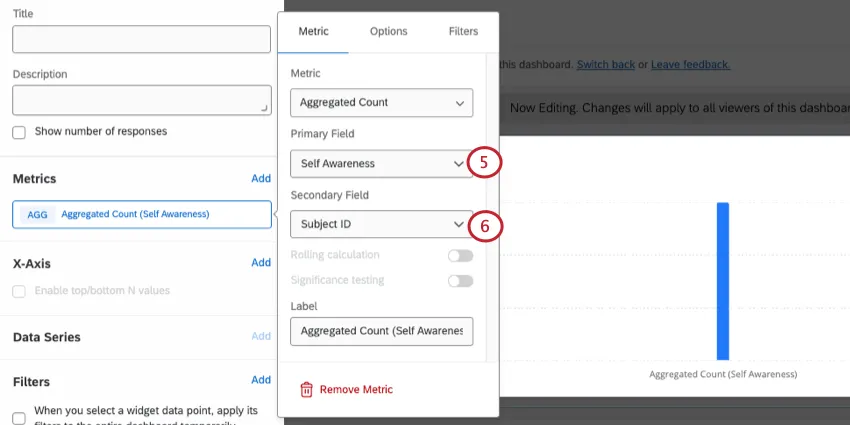Toggle Show number of responses checkbox
The height and width of the screenshot is (425, 850).
pyautogui.click(x=19, y=132)
